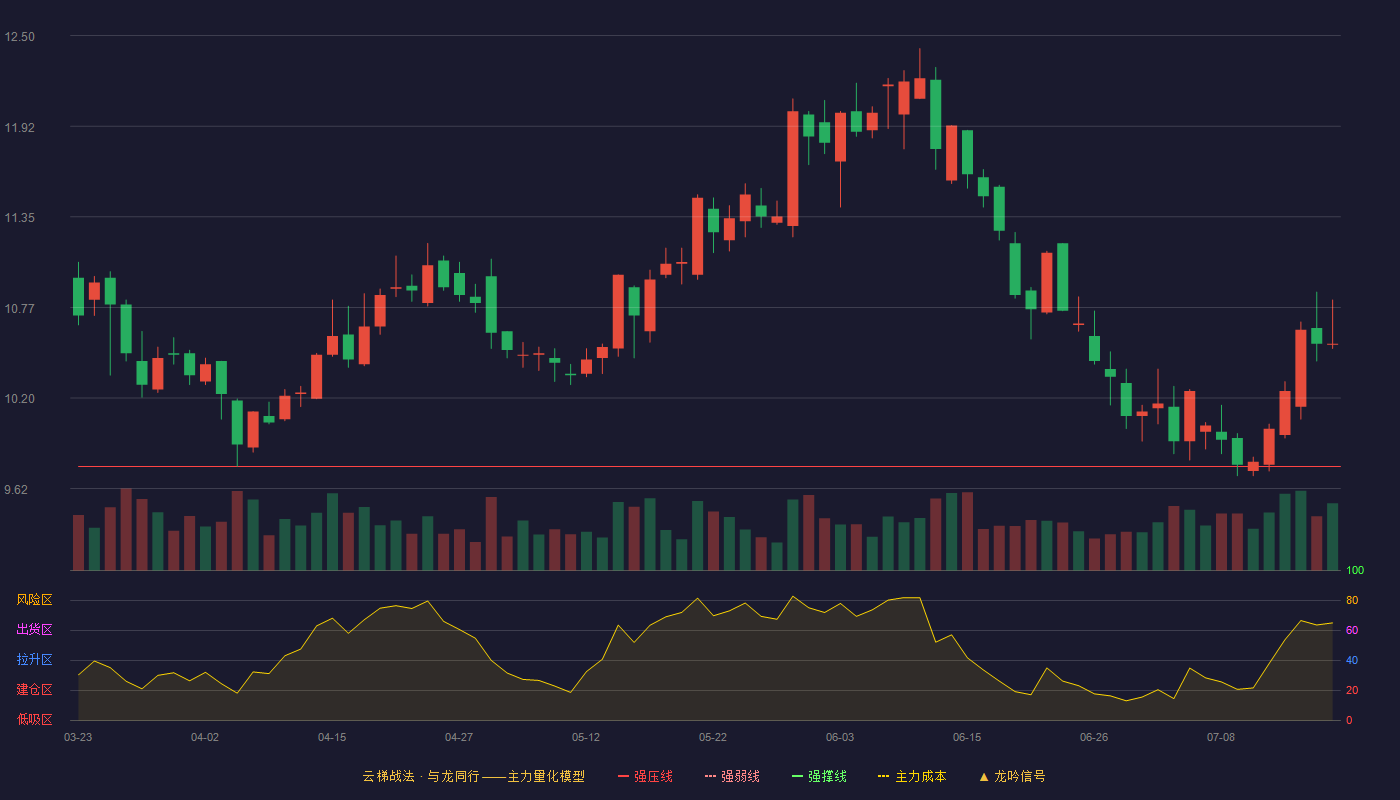Toggle the 主力成本 legend entry
Viewport: 1400px width, 800px height.
[912, 776]
